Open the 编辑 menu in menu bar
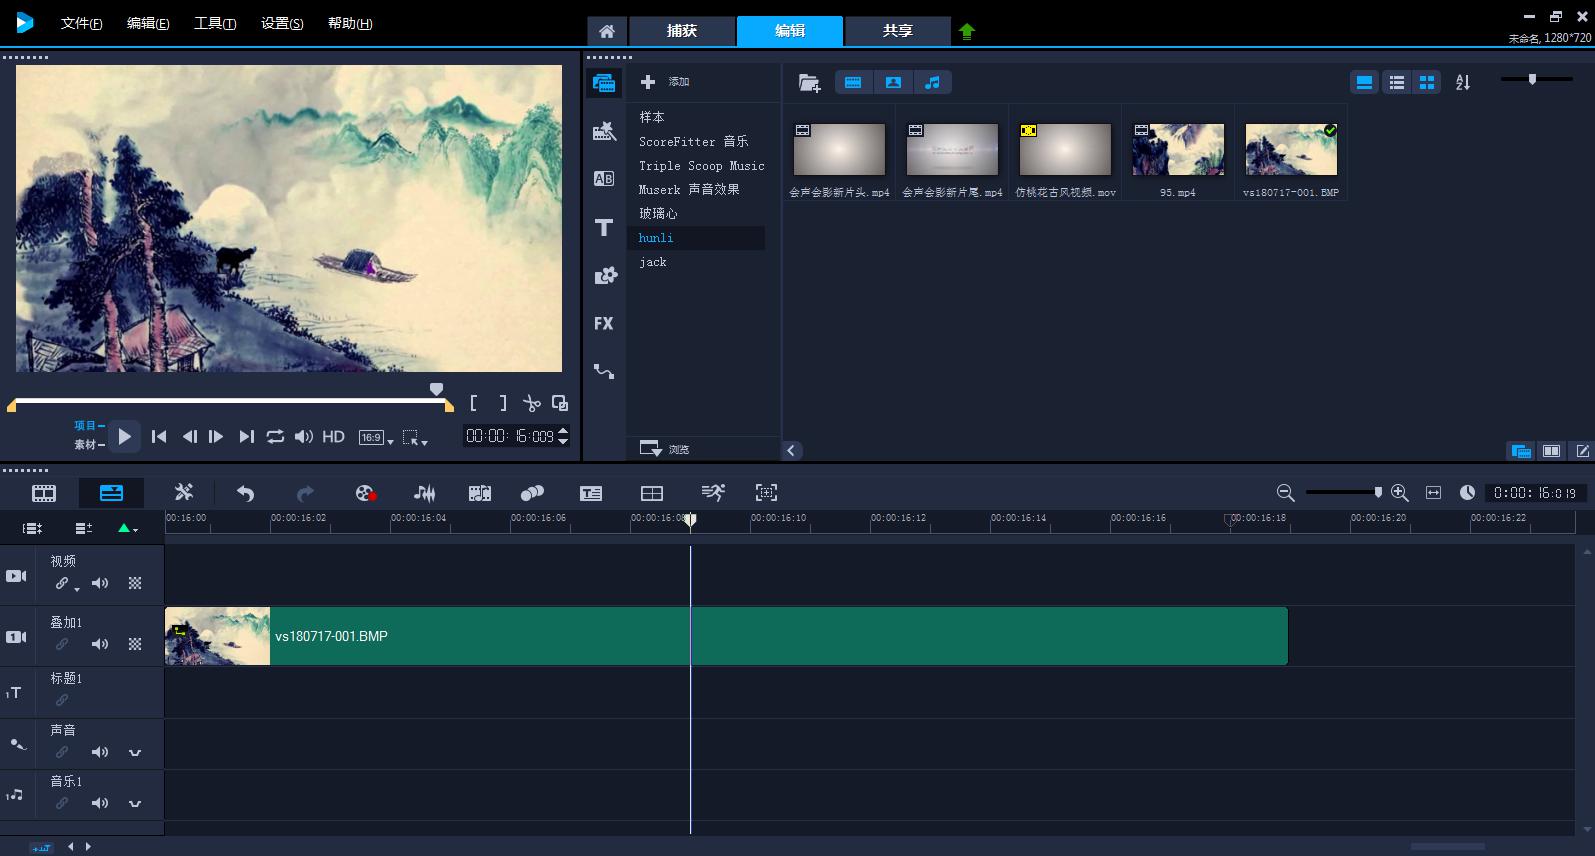Image resolution: width=1595 pixels, height=856 pixels. 148,23
